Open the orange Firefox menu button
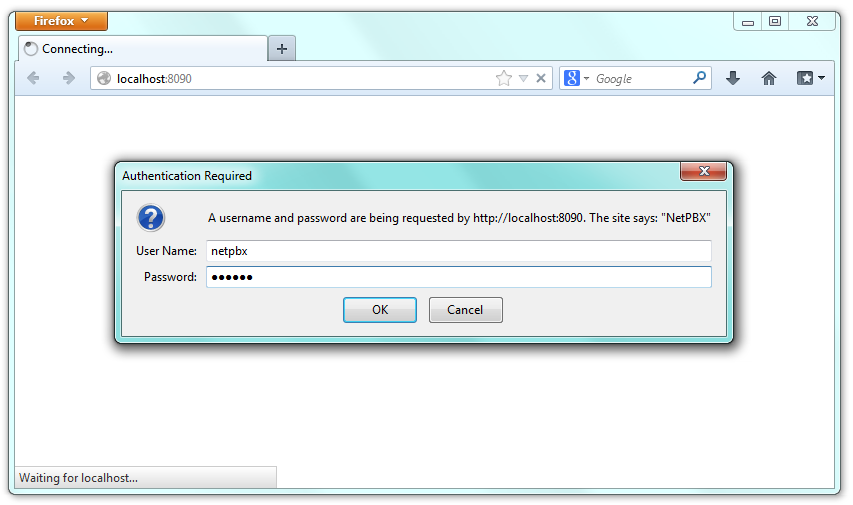This screenshot has width=853, height=505. (x=62, y=21)
